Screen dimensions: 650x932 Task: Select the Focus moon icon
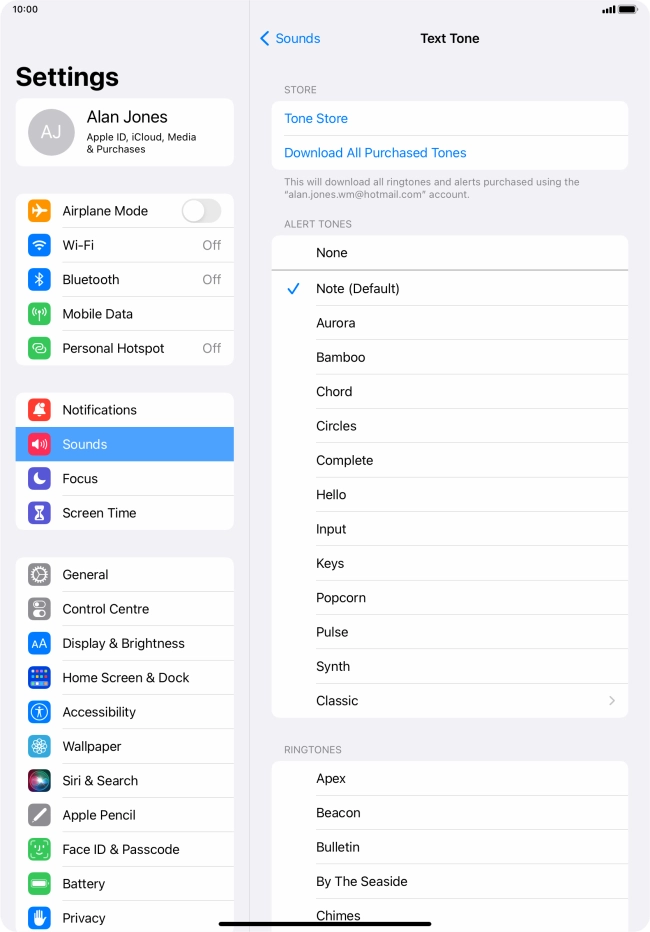[39, 478]
